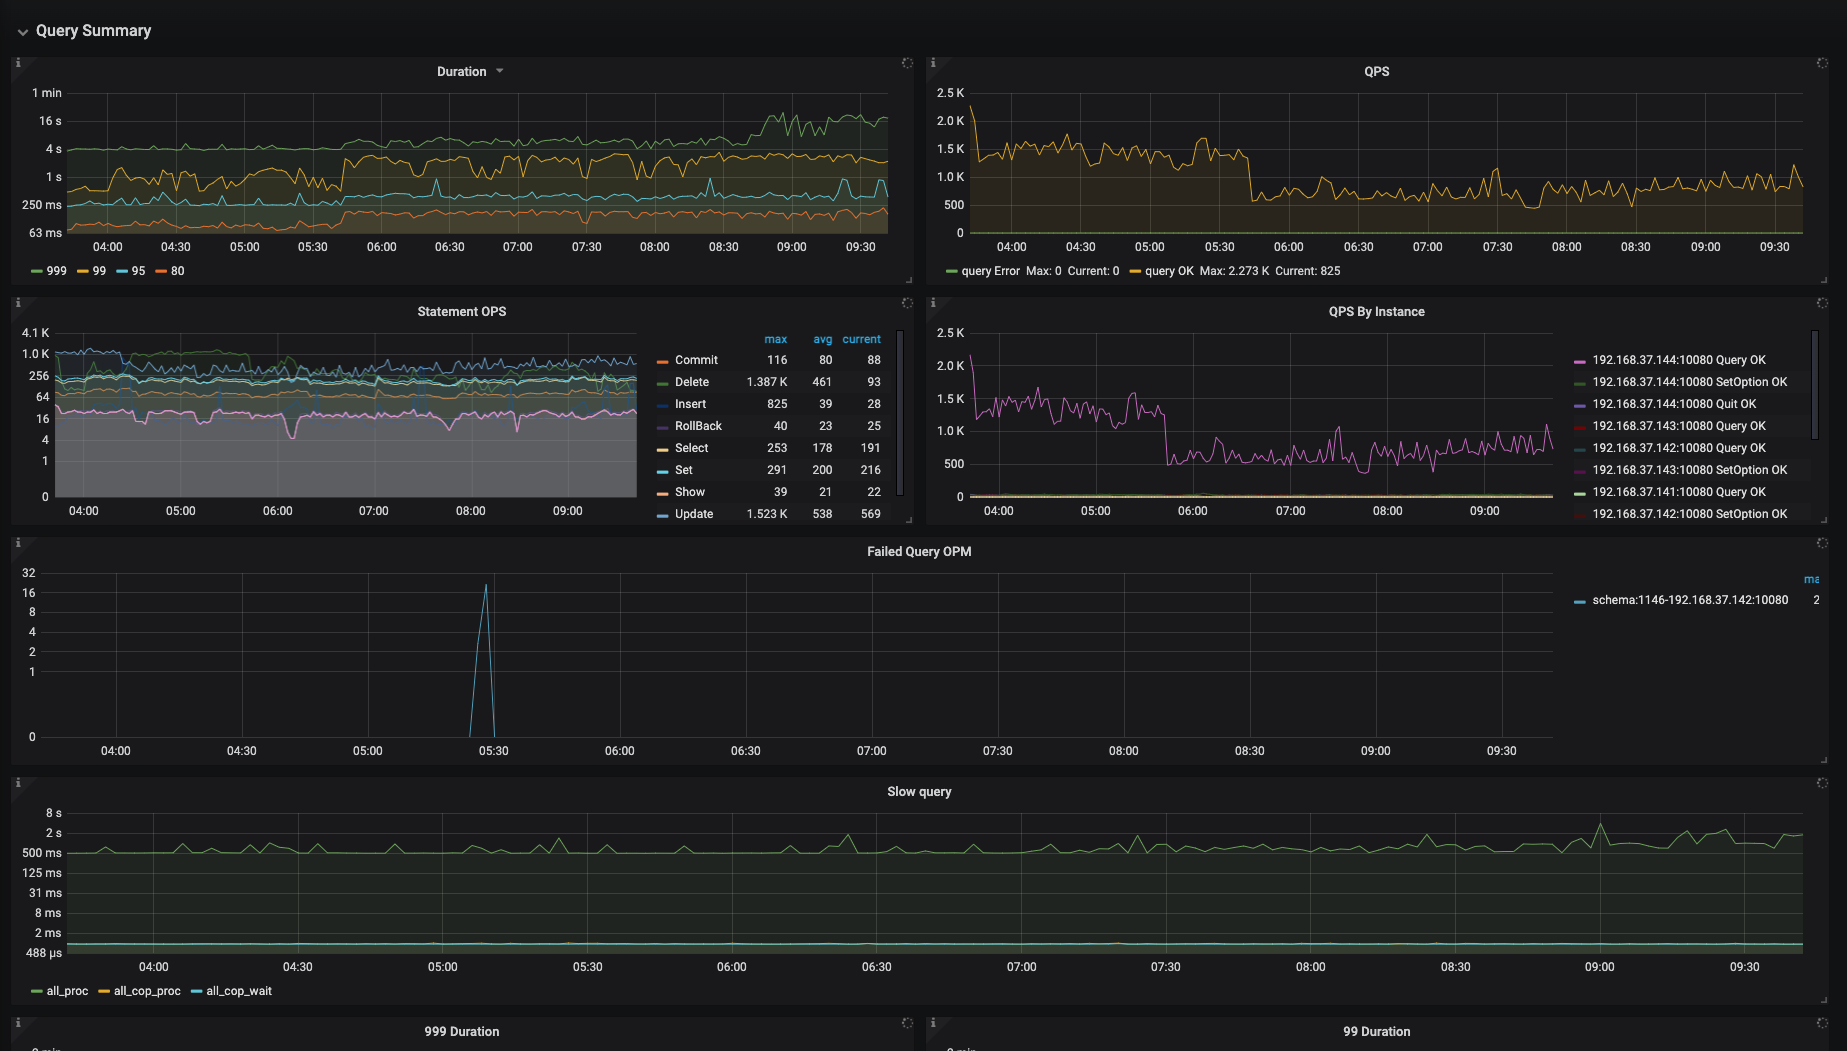Toggle the query OK series in QPS legend

(x=1168, y=271)
